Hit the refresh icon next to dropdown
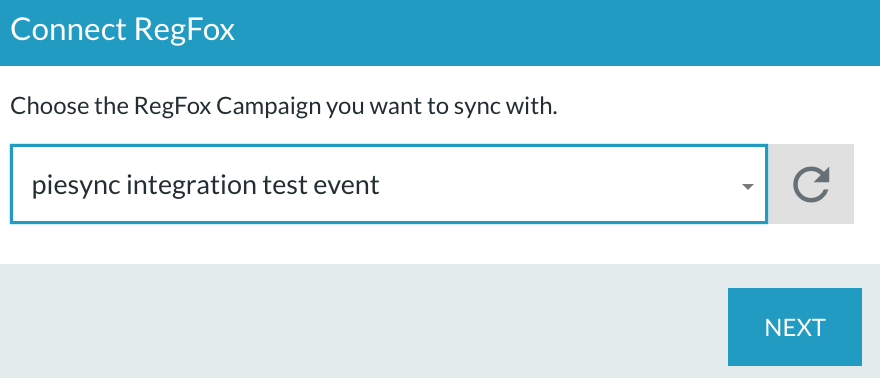880x378 pixels. coord(811,185)
